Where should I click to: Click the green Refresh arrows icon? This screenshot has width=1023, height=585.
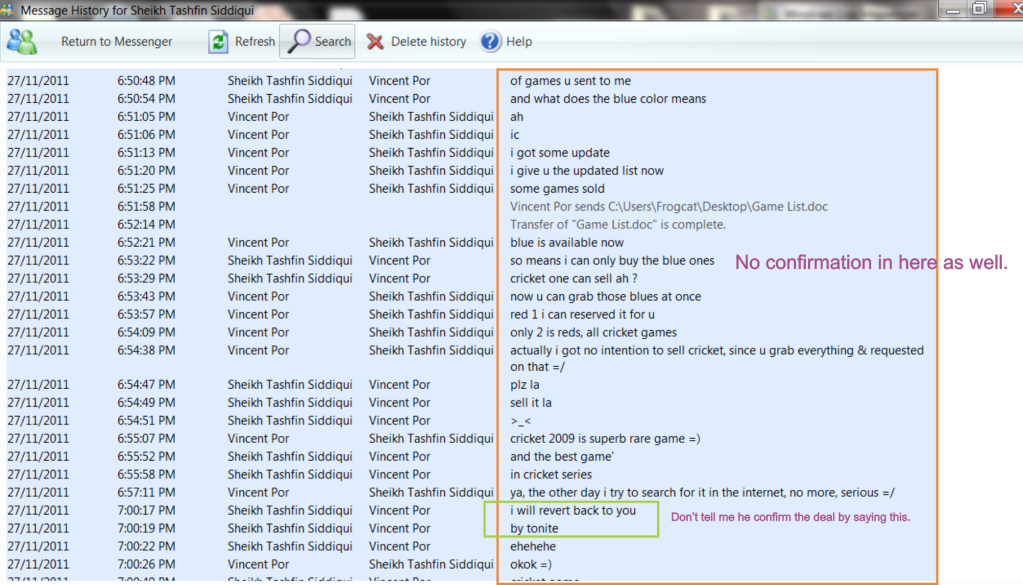pos(218,42)
